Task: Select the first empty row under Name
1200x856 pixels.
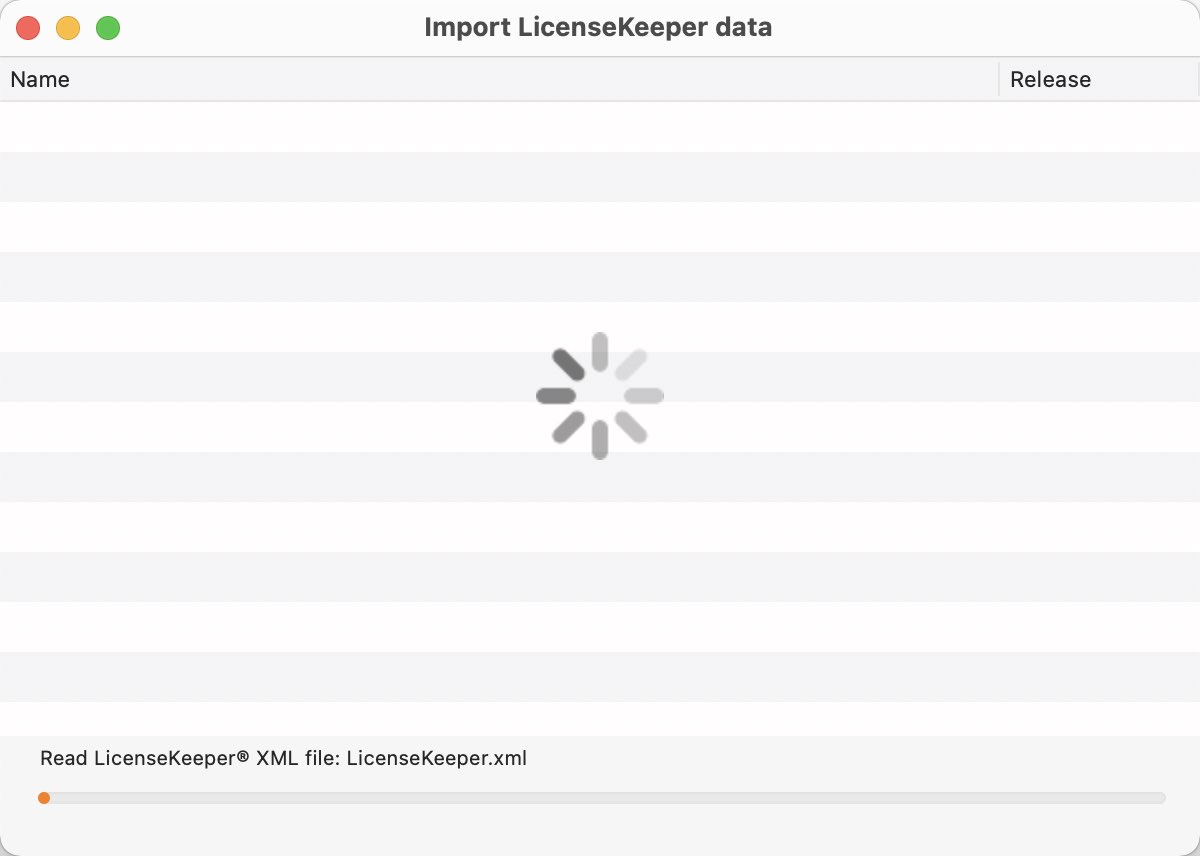Action: click(499, 127)
